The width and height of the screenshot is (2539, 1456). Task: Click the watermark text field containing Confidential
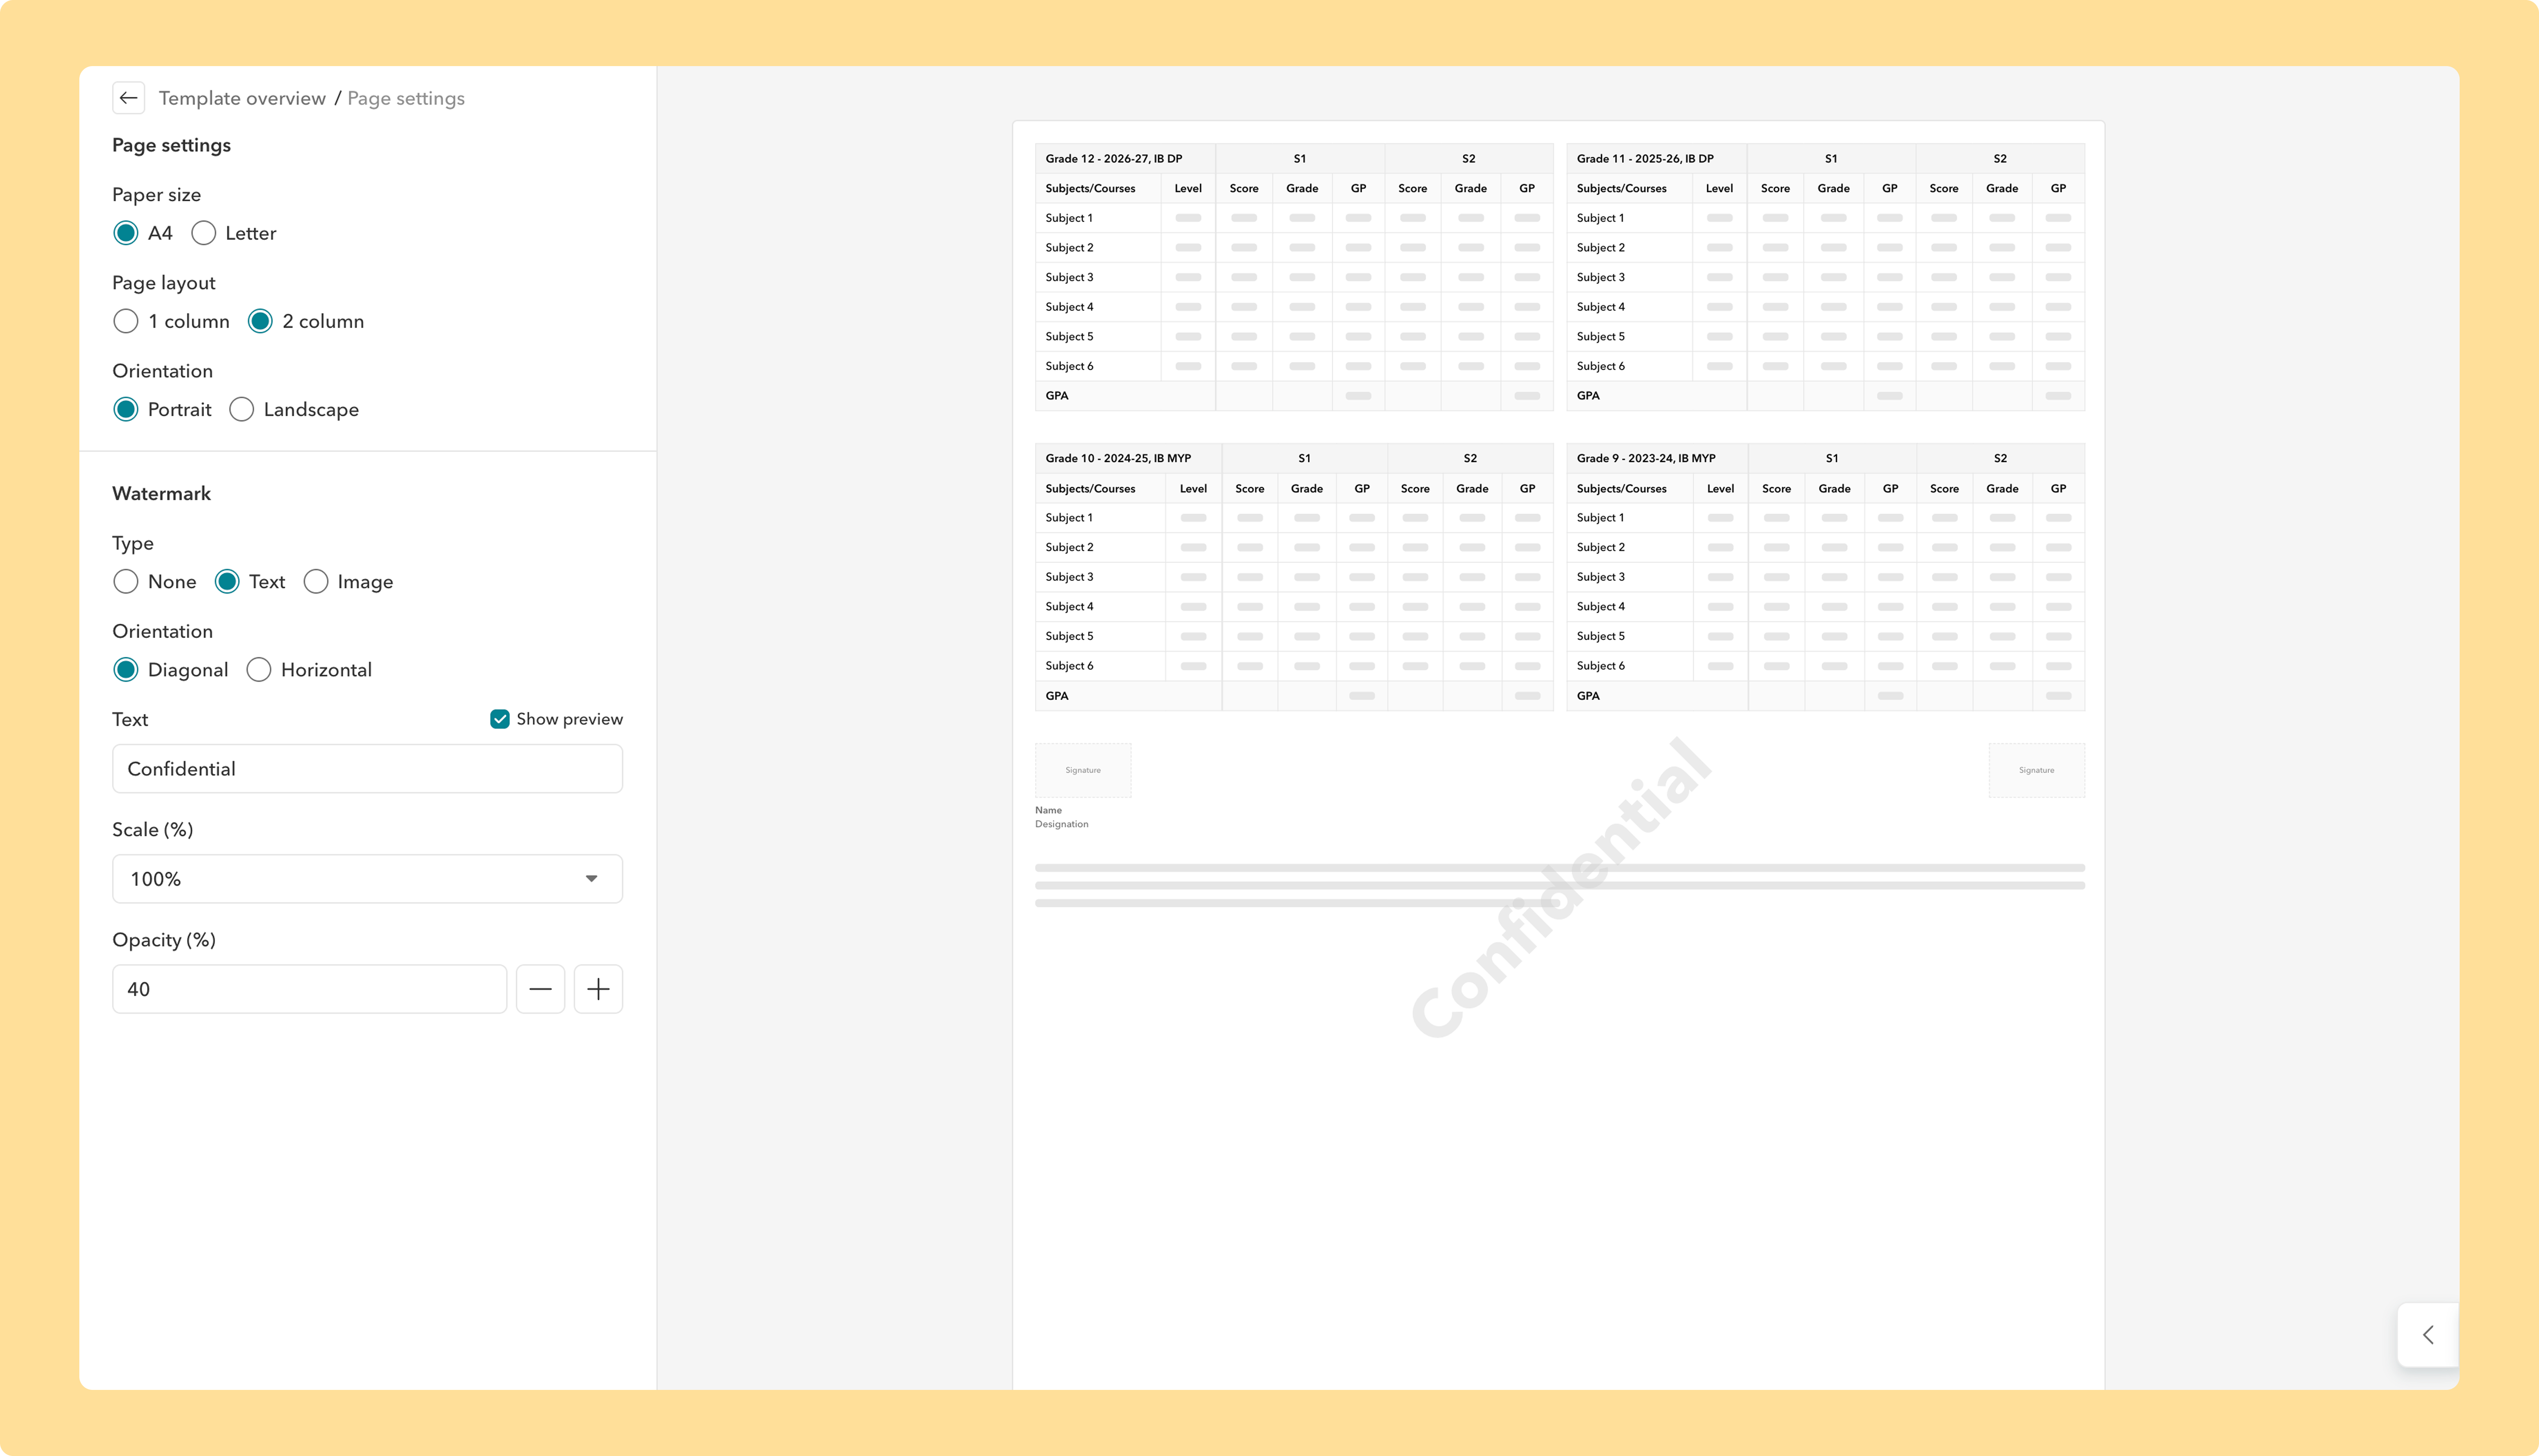tap(367, 768)
